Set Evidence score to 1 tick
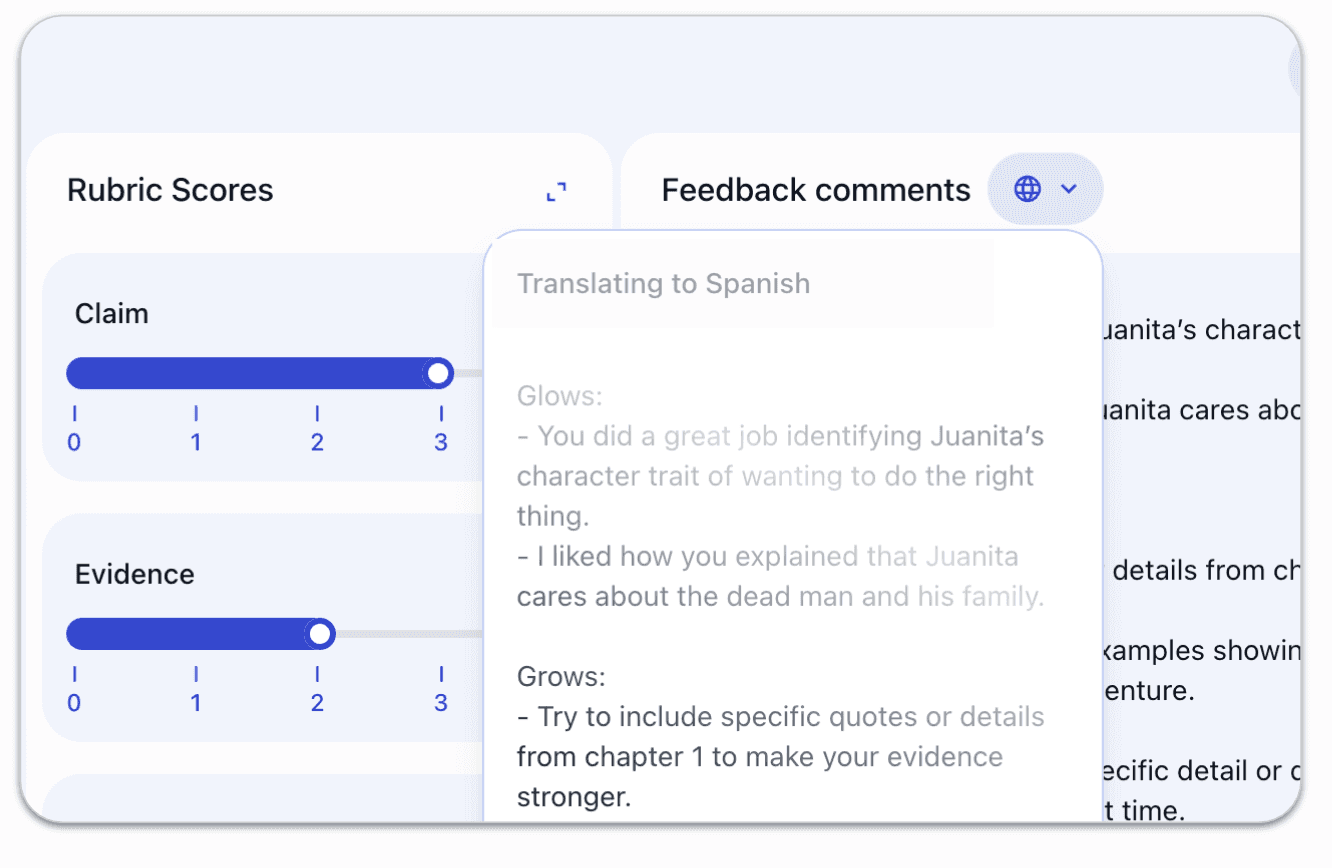Image resolution: width=1332 pixels, height=868 pixels. (196, 674)
